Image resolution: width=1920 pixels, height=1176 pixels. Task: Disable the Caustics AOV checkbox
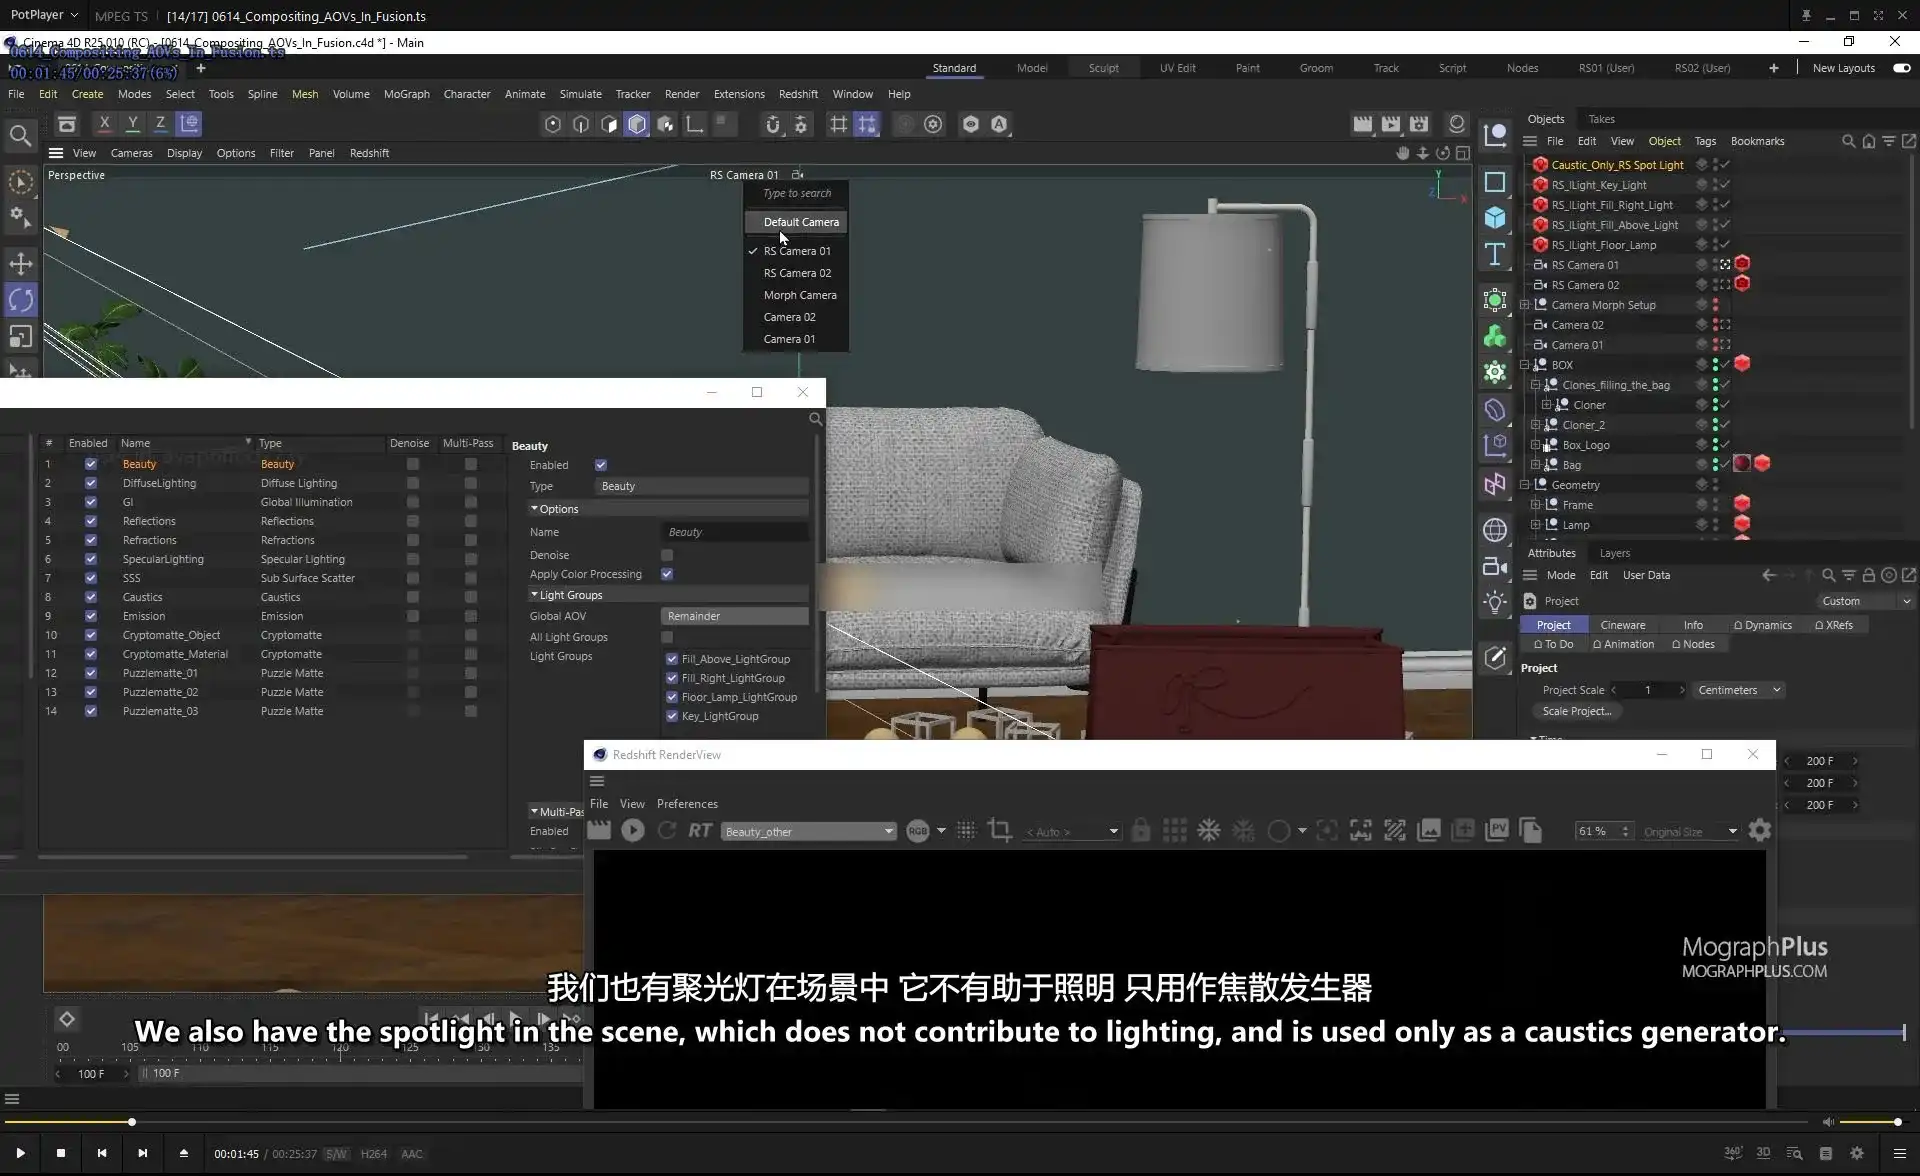coord(90,596)
